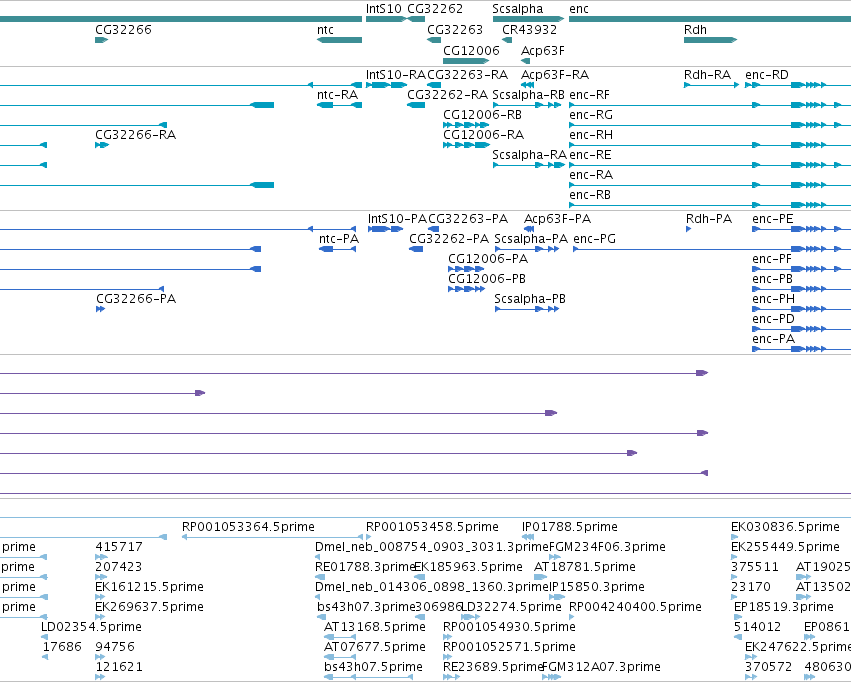Select the CR43932 gene label
The image size is (851, 682).
[529, 30]
